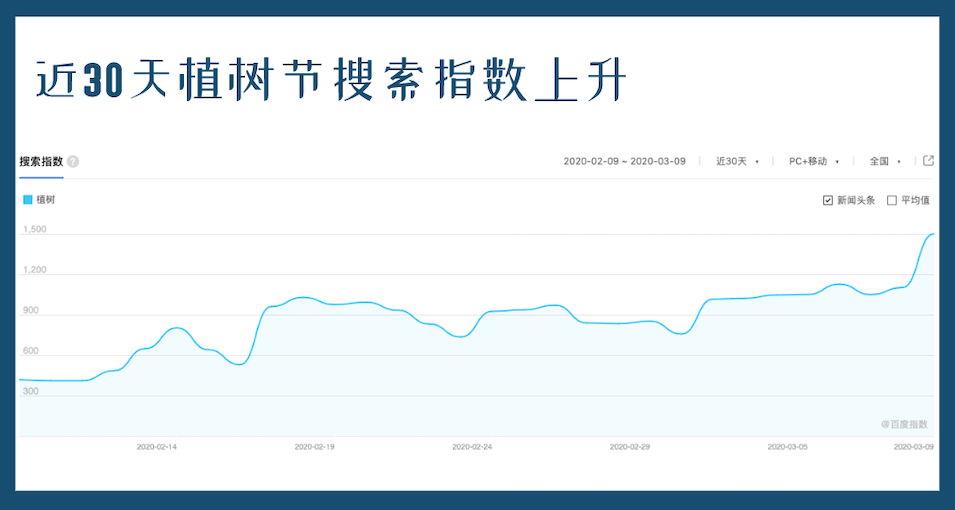This screenshot has width=955, height=510.
Task: Click the help question mark beside 搜索指数
Action: pyautogui.click(x=73, y=162)
